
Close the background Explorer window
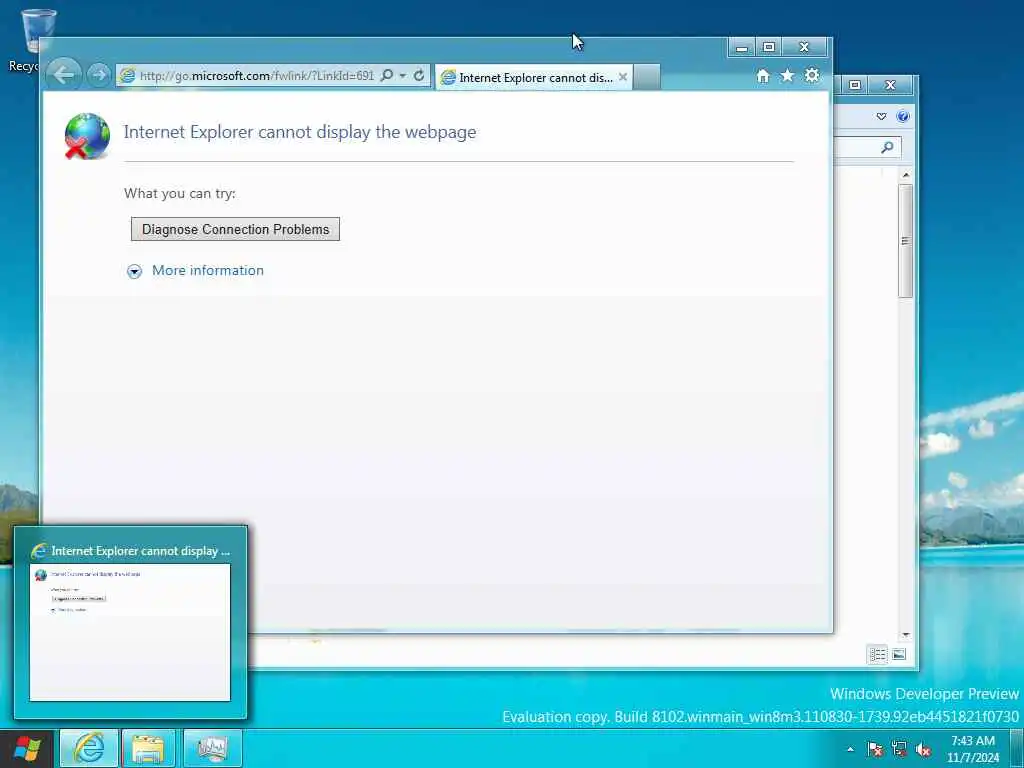click(x=890, y=85)
